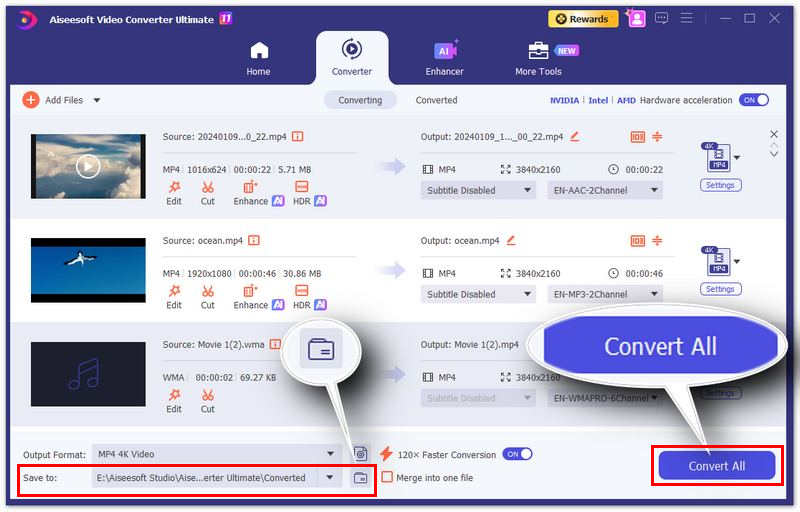Screen dimensions: 800x512
Task: Click the Rewards button
Action: (583, 19)
